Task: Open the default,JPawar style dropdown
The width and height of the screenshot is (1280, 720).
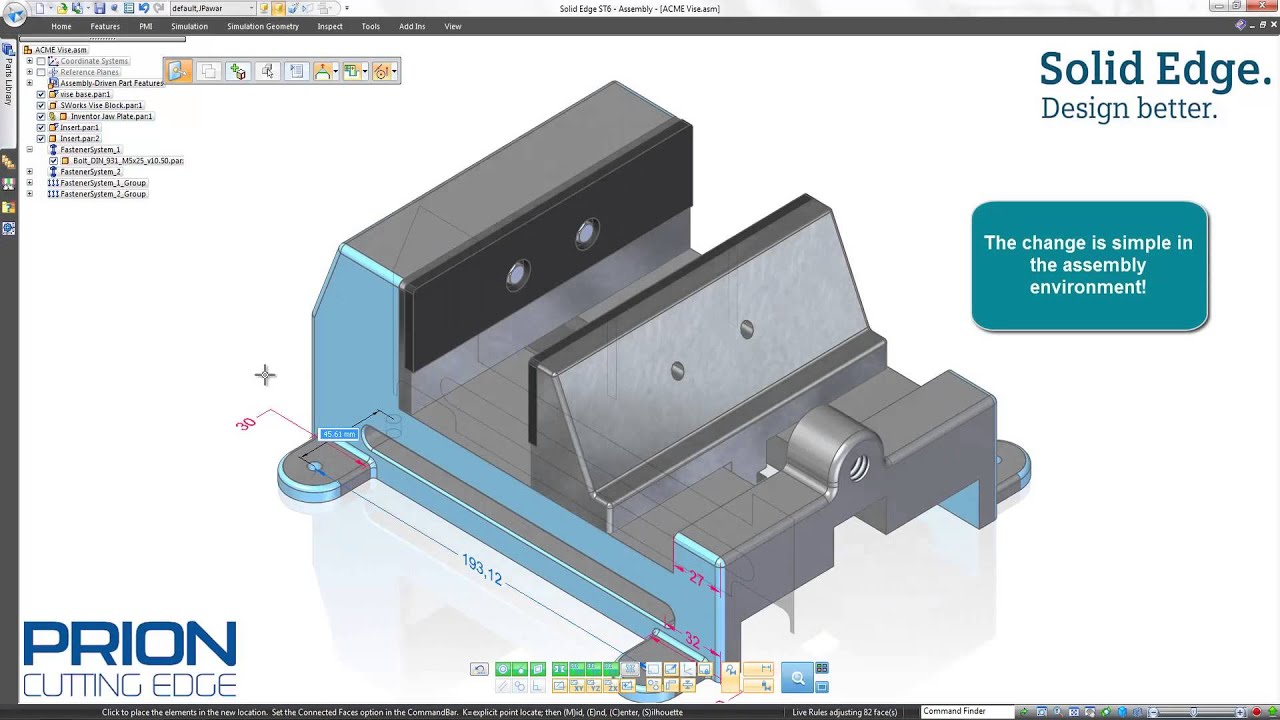Action: coord(213,8)
